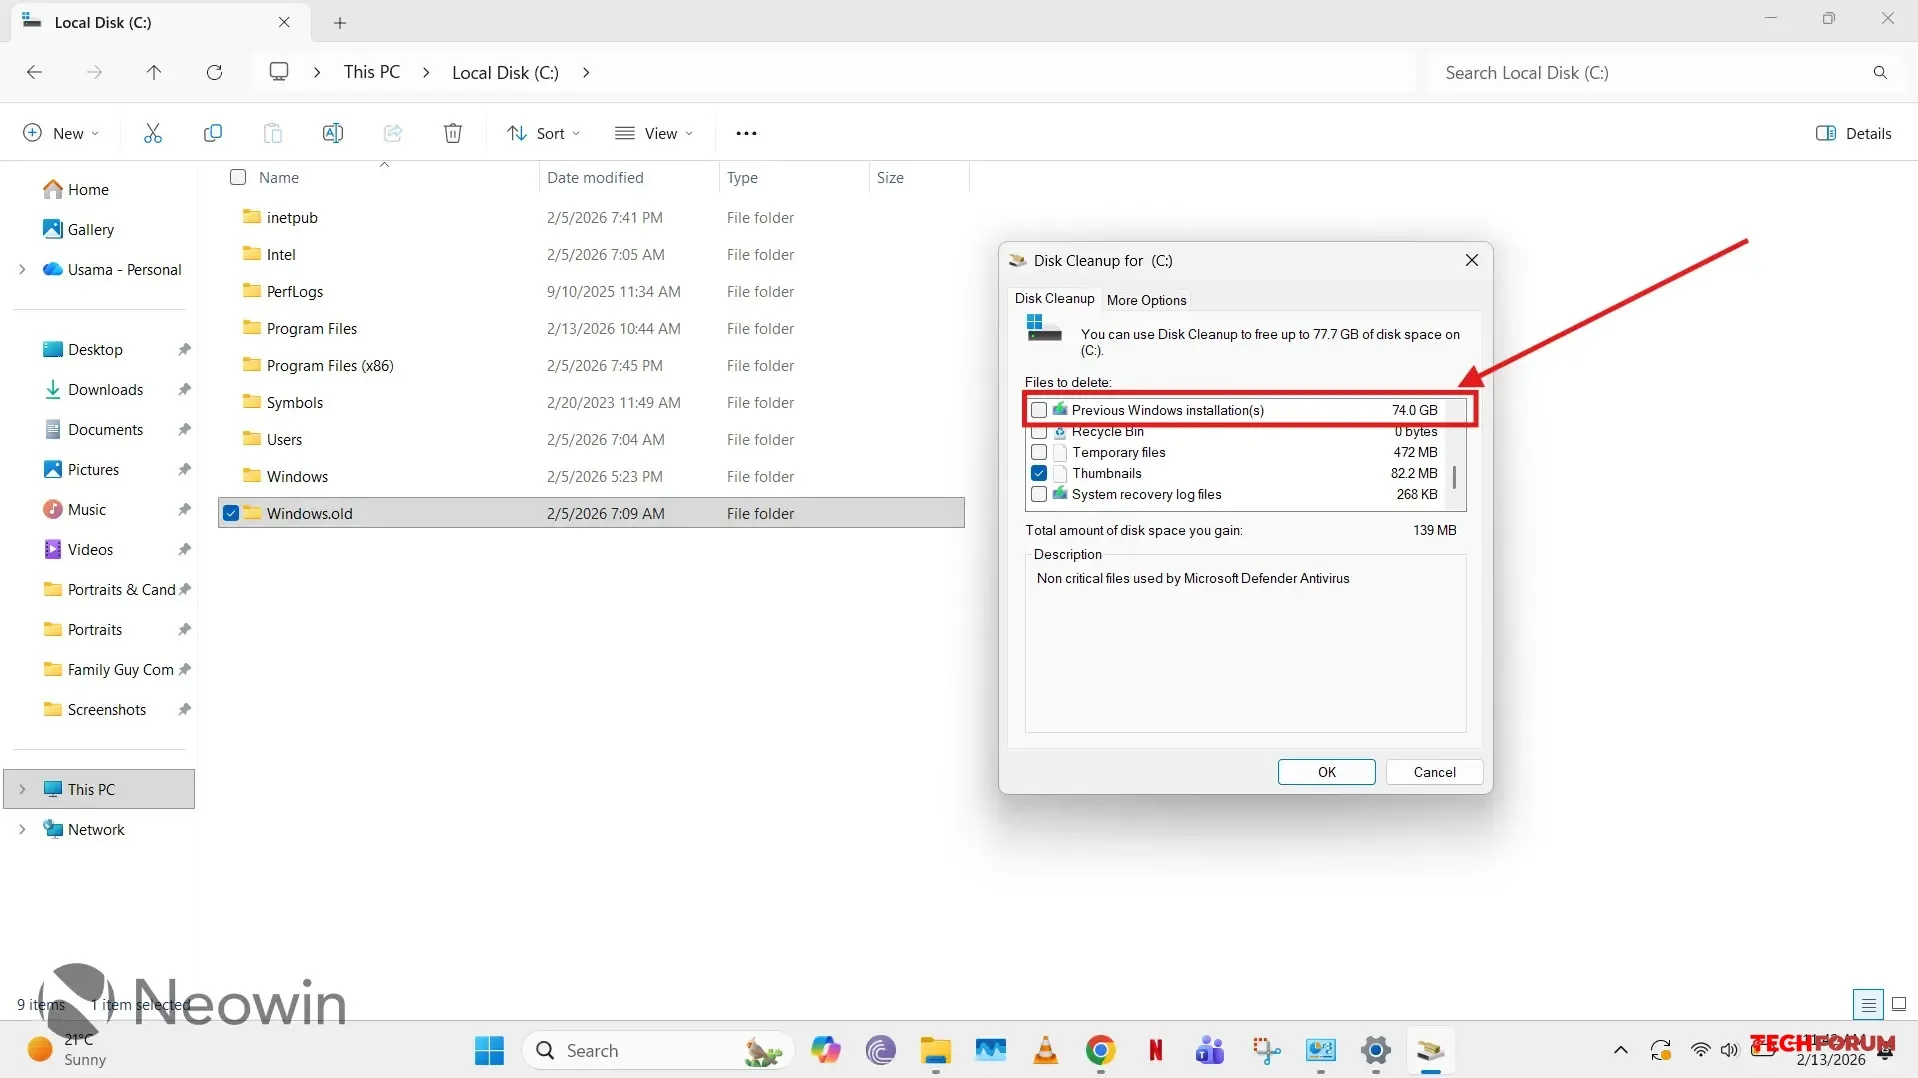This screenshot has height=1078, width=1918.
Task: Expand the Network tree node
Action: click(22, 829)
